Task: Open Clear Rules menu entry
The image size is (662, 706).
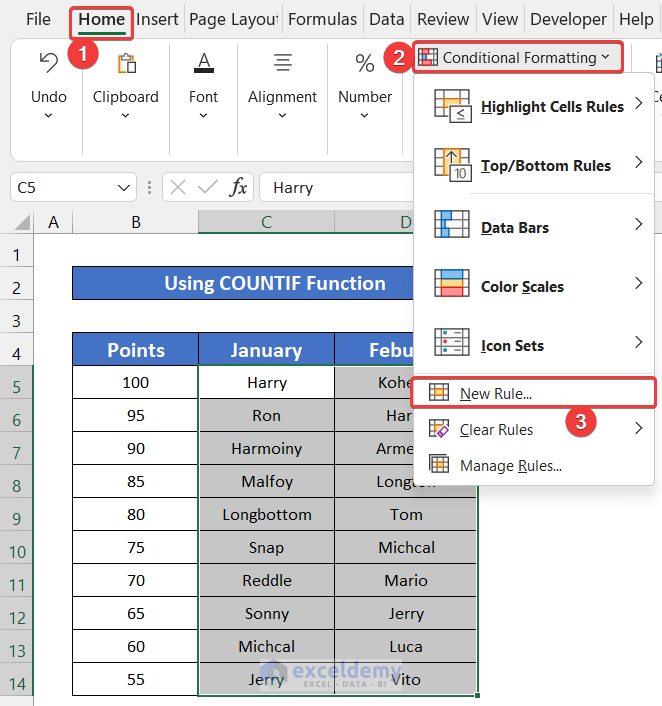Action: [x=534, y=429]
